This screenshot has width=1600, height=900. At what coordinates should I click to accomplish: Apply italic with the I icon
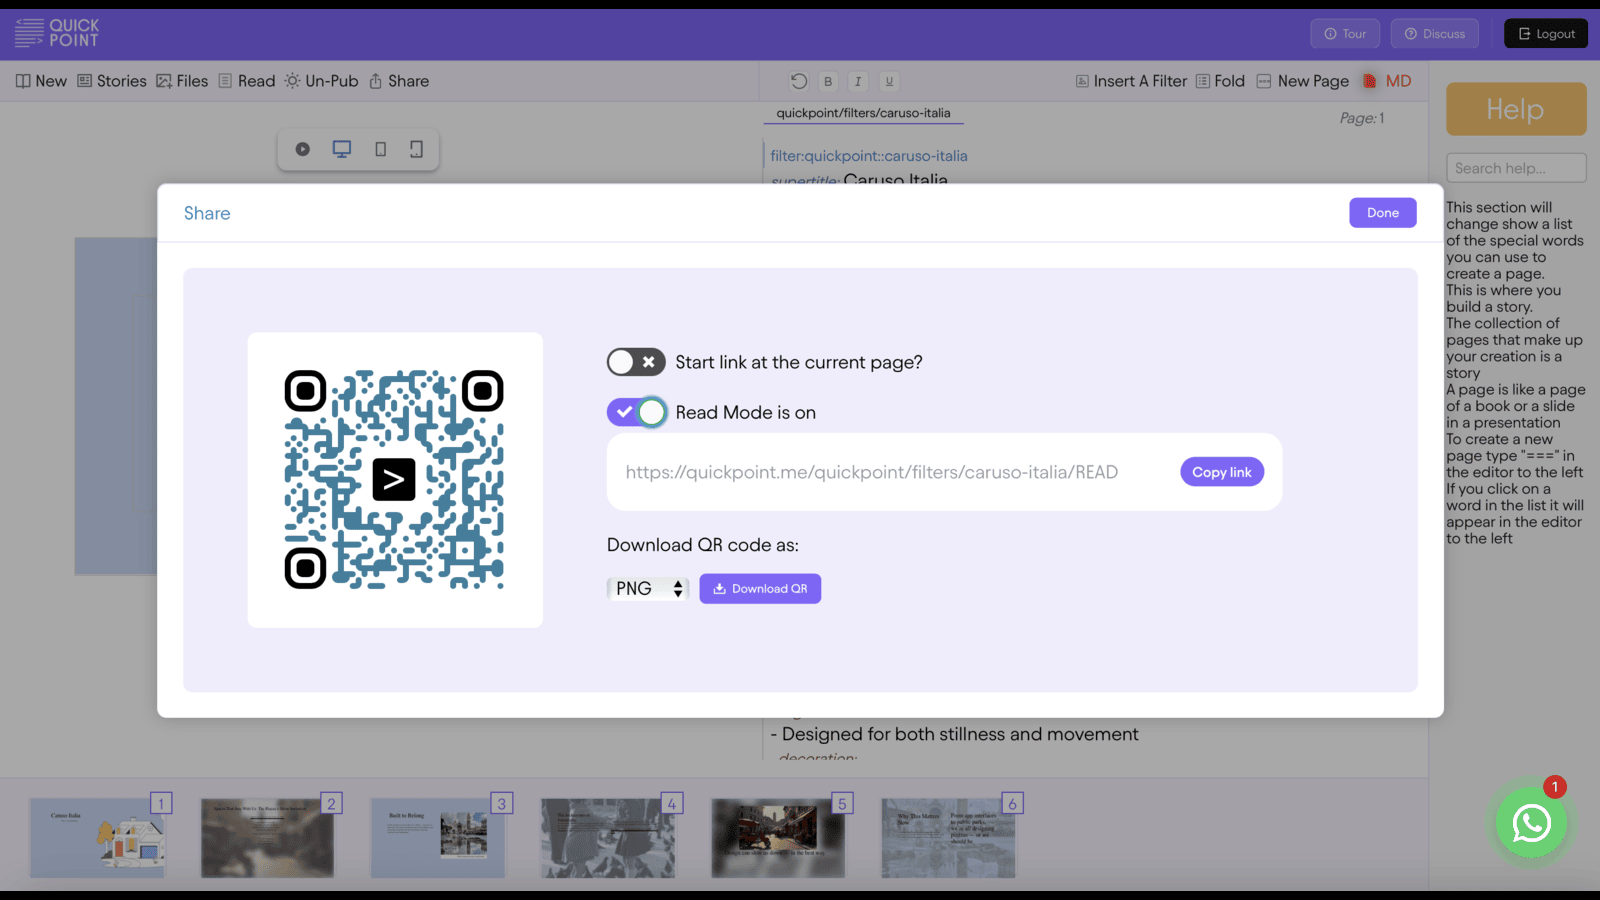click(x=858, y=81)
